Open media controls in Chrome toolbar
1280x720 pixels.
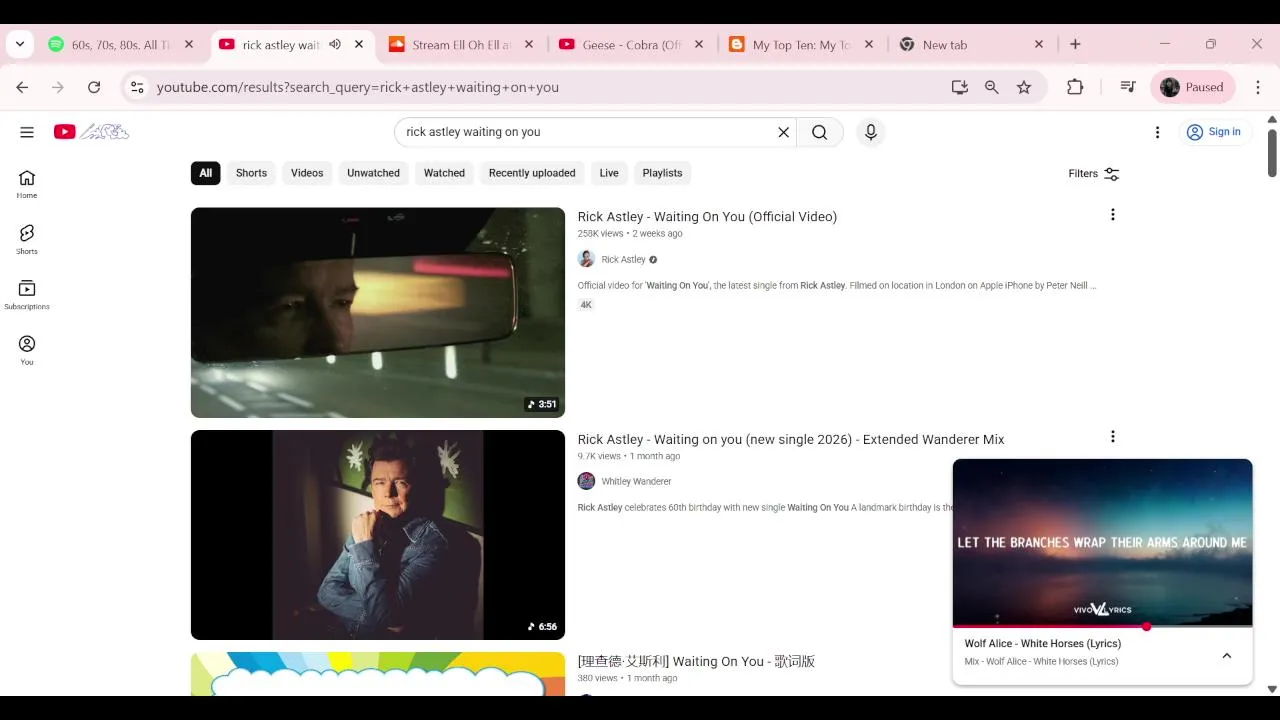coord(1128,87)
